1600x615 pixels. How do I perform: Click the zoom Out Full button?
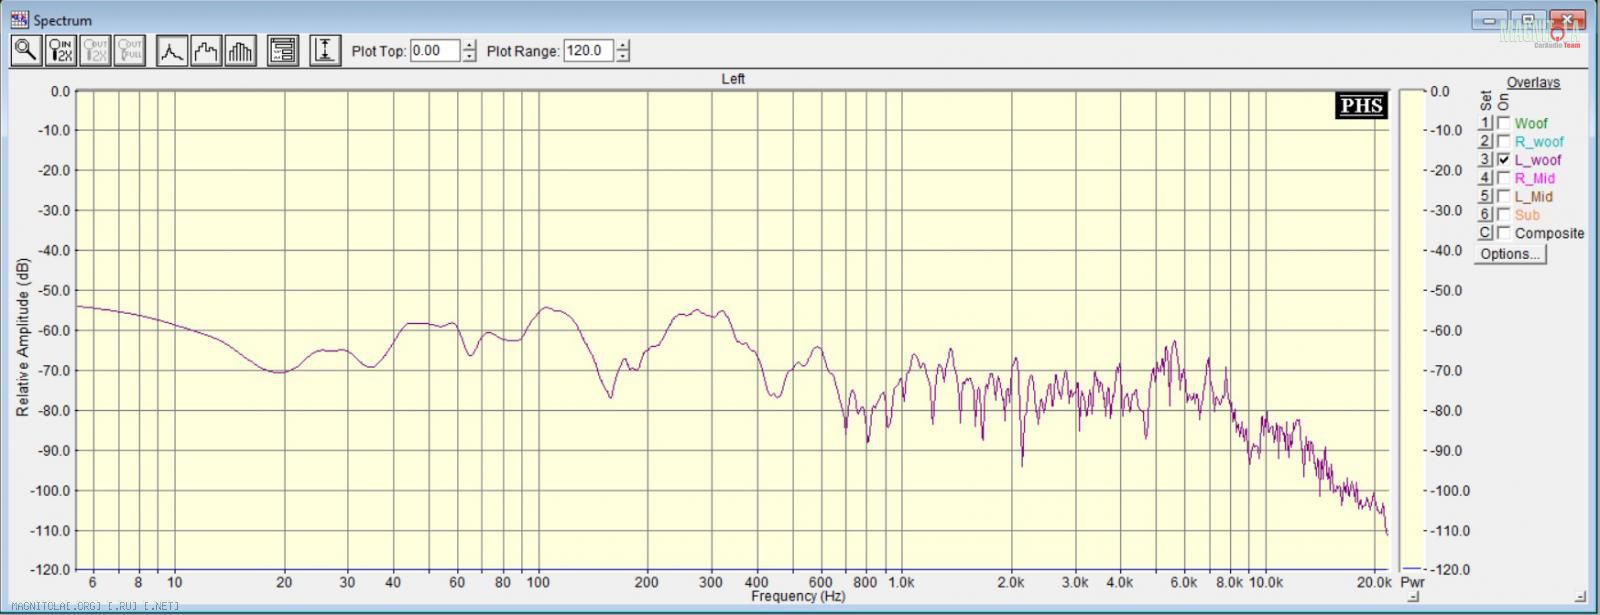tap(130, 50)
